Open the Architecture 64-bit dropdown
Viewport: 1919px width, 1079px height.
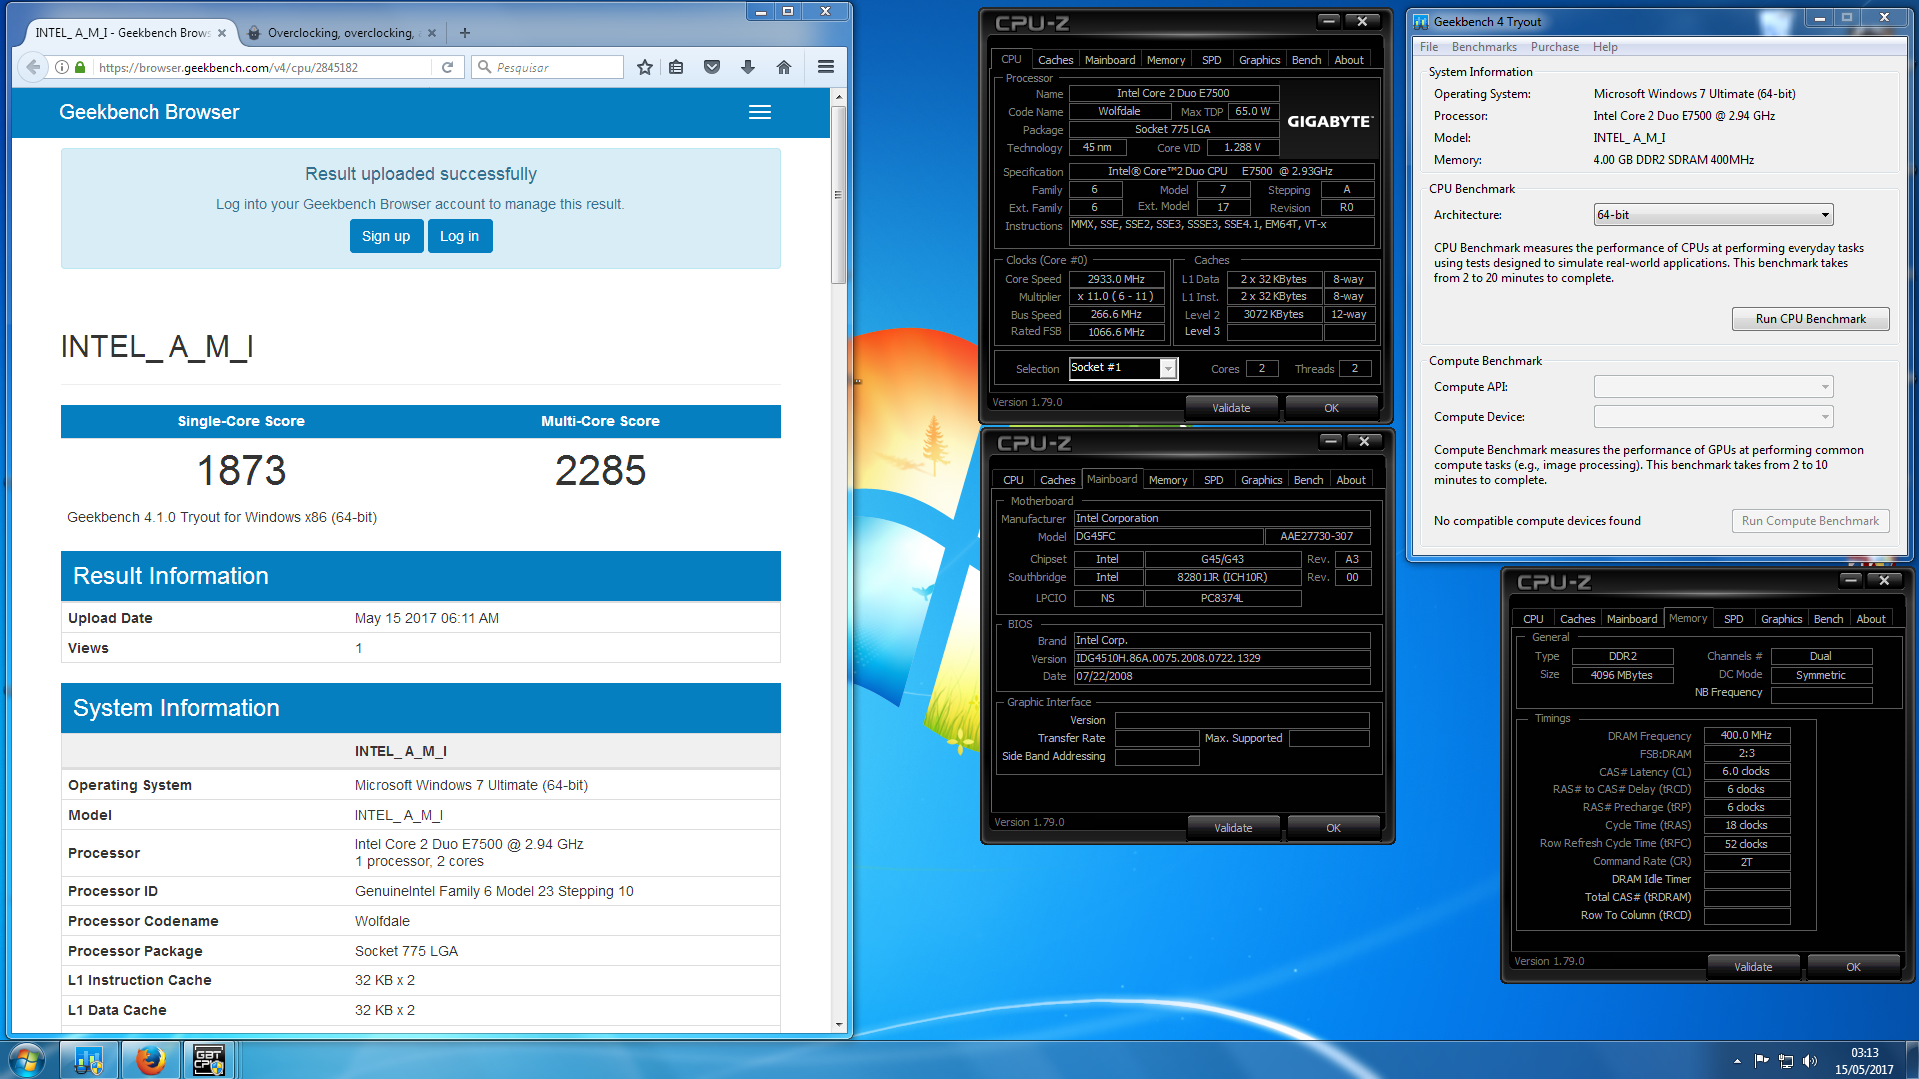point(1713,215)
